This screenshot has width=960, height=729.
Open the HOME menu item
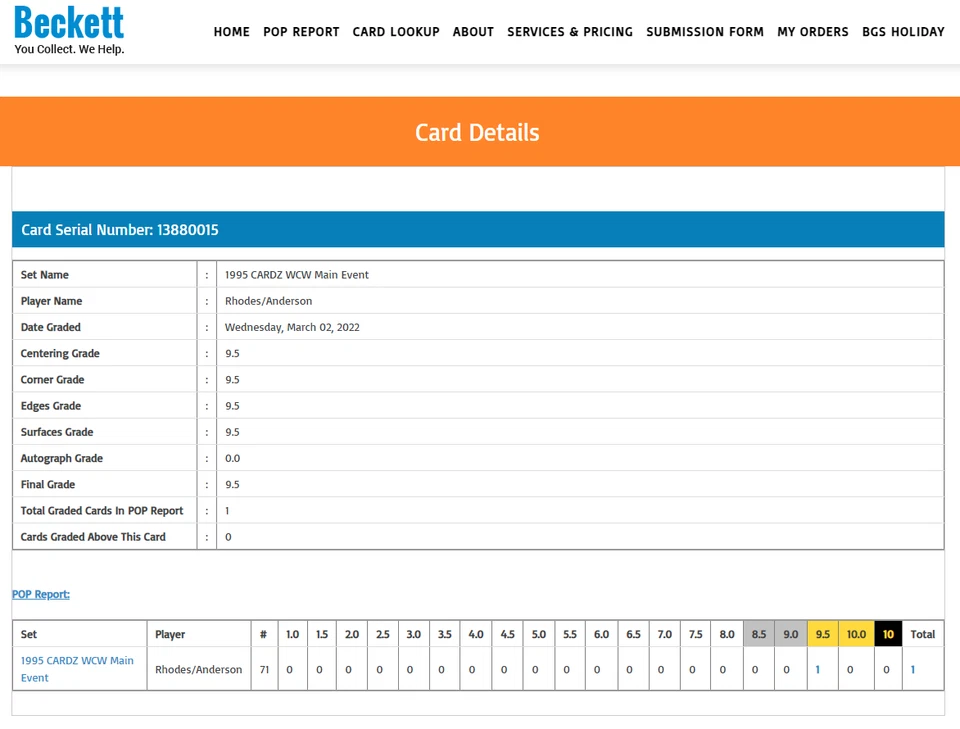click(231, 32)
